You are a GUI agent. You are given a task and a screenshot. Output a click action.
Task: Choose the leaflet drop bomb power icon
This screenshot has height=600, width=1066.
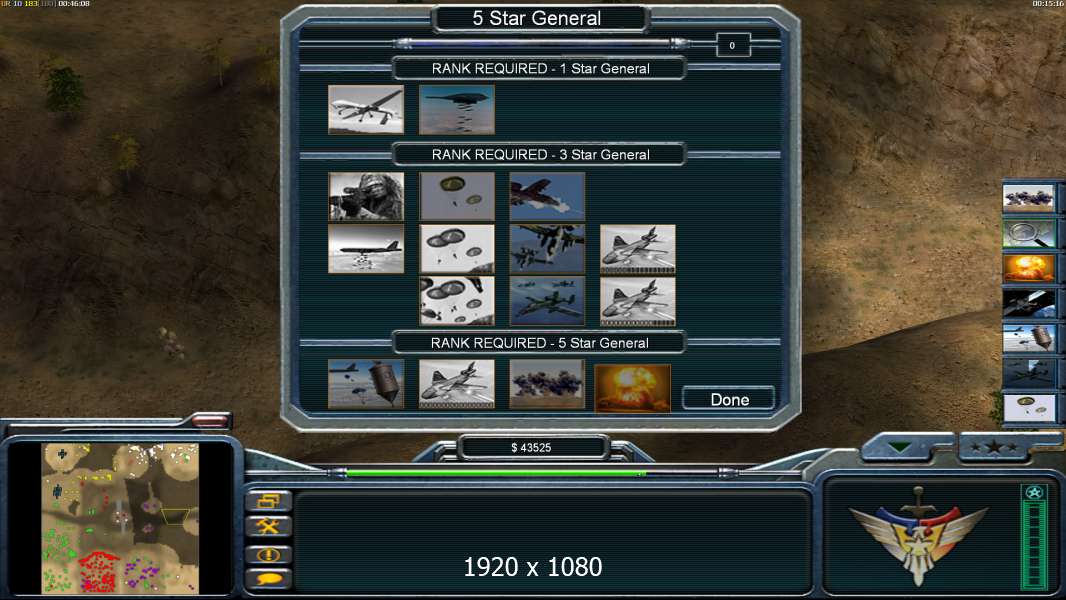pos(366,384)
